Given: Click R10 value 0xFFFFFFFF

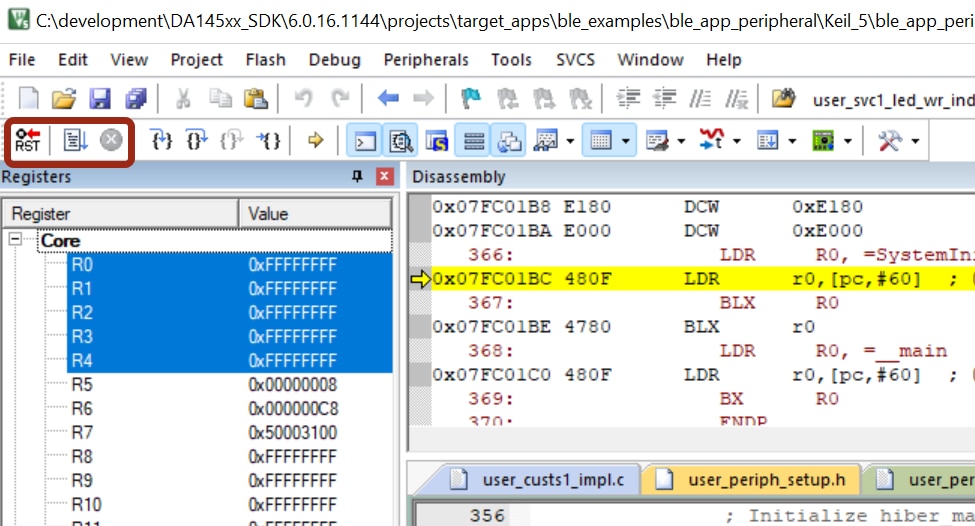Looking at the screenshot, I should point(293,505).
